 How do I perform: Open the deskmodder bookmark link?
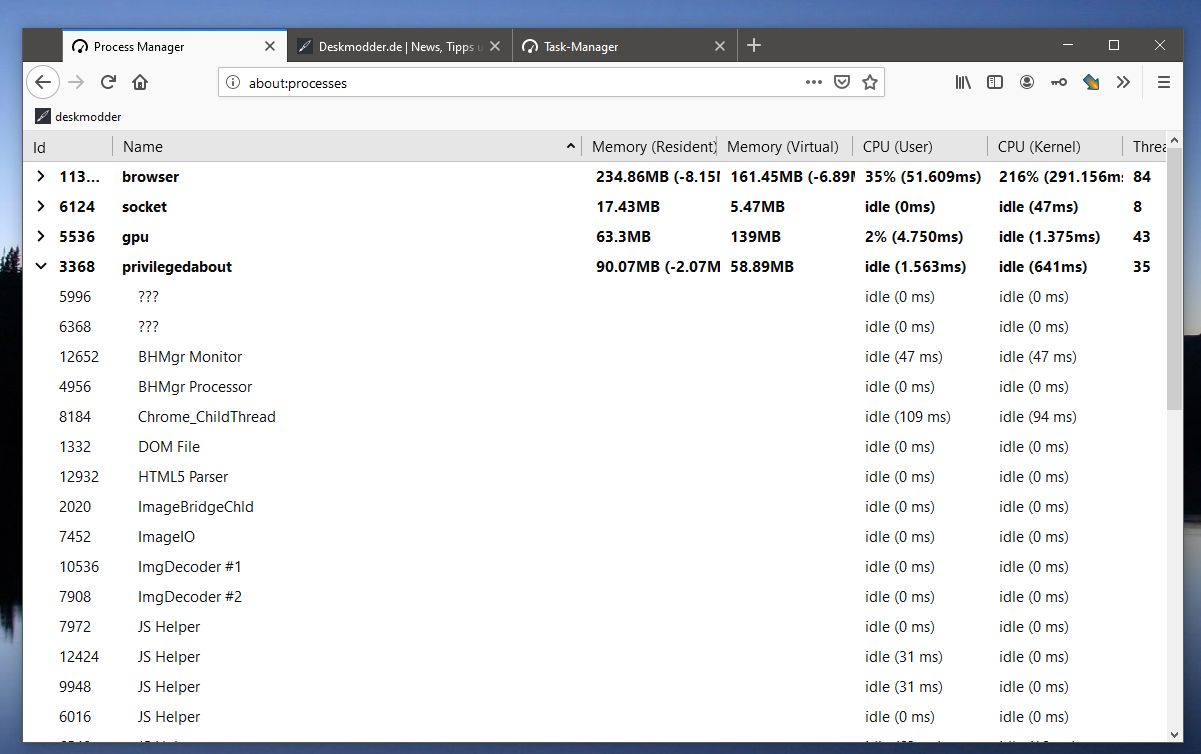tap(78, 116)
